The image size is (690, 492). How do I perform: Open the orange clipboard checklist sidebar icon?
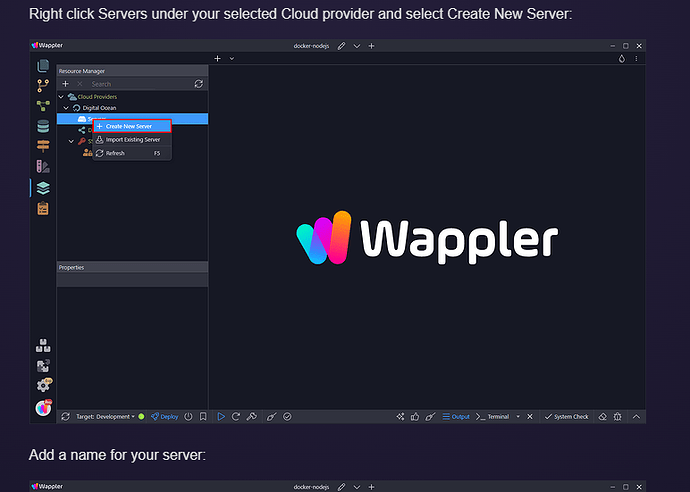(x=43, y=208)
